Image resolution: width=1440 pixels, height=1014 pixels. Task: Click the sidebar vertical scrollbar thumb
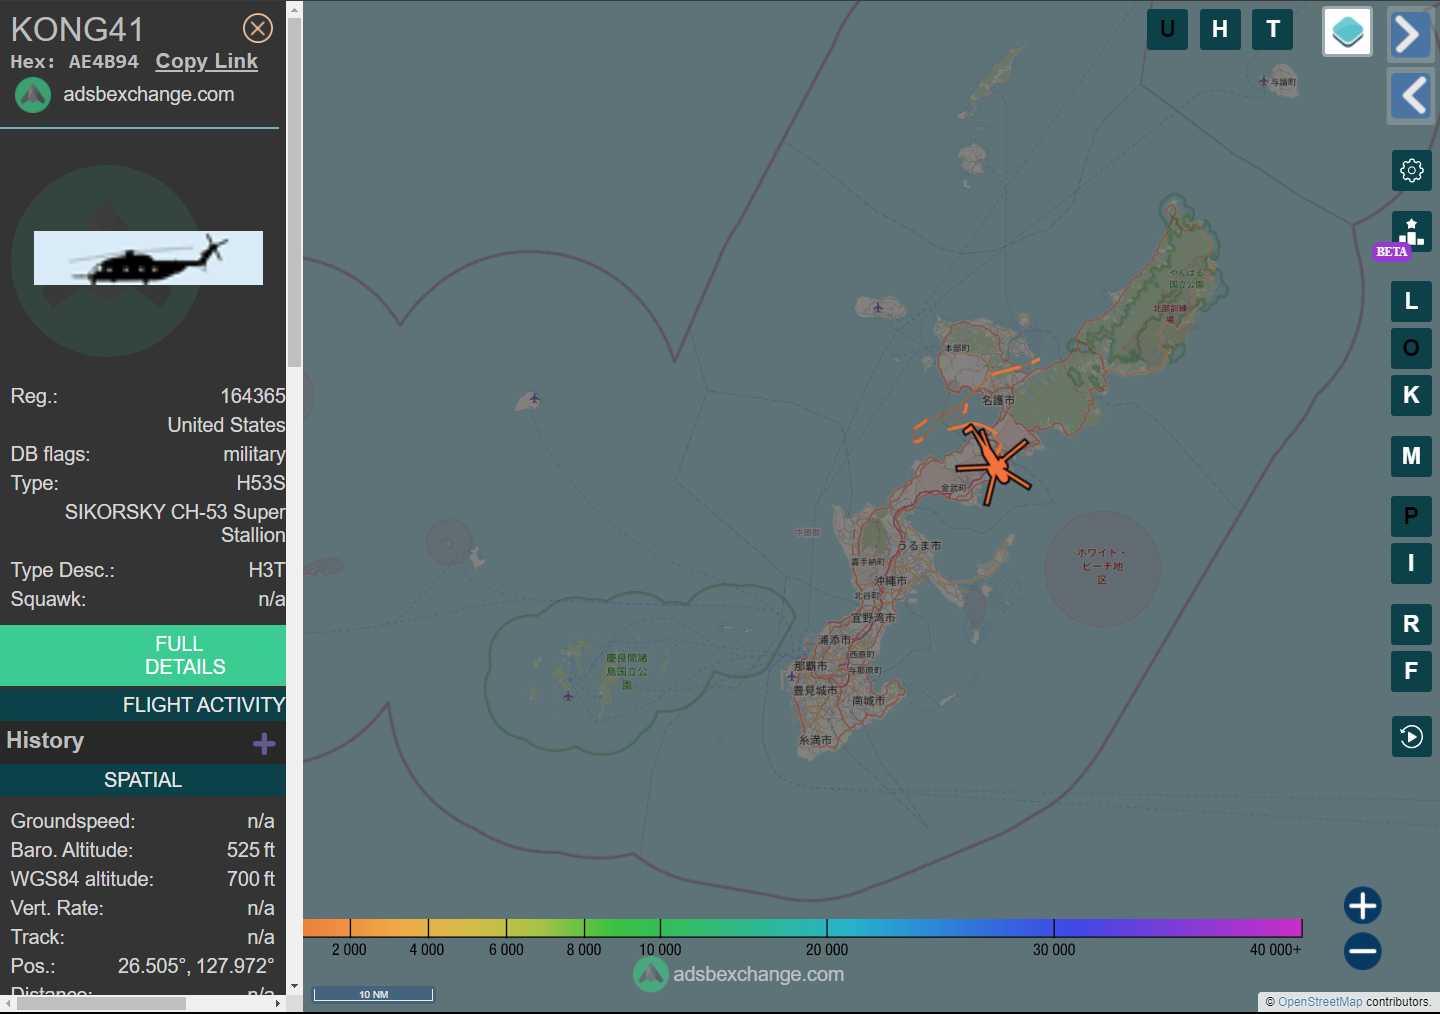pos(294,193)
